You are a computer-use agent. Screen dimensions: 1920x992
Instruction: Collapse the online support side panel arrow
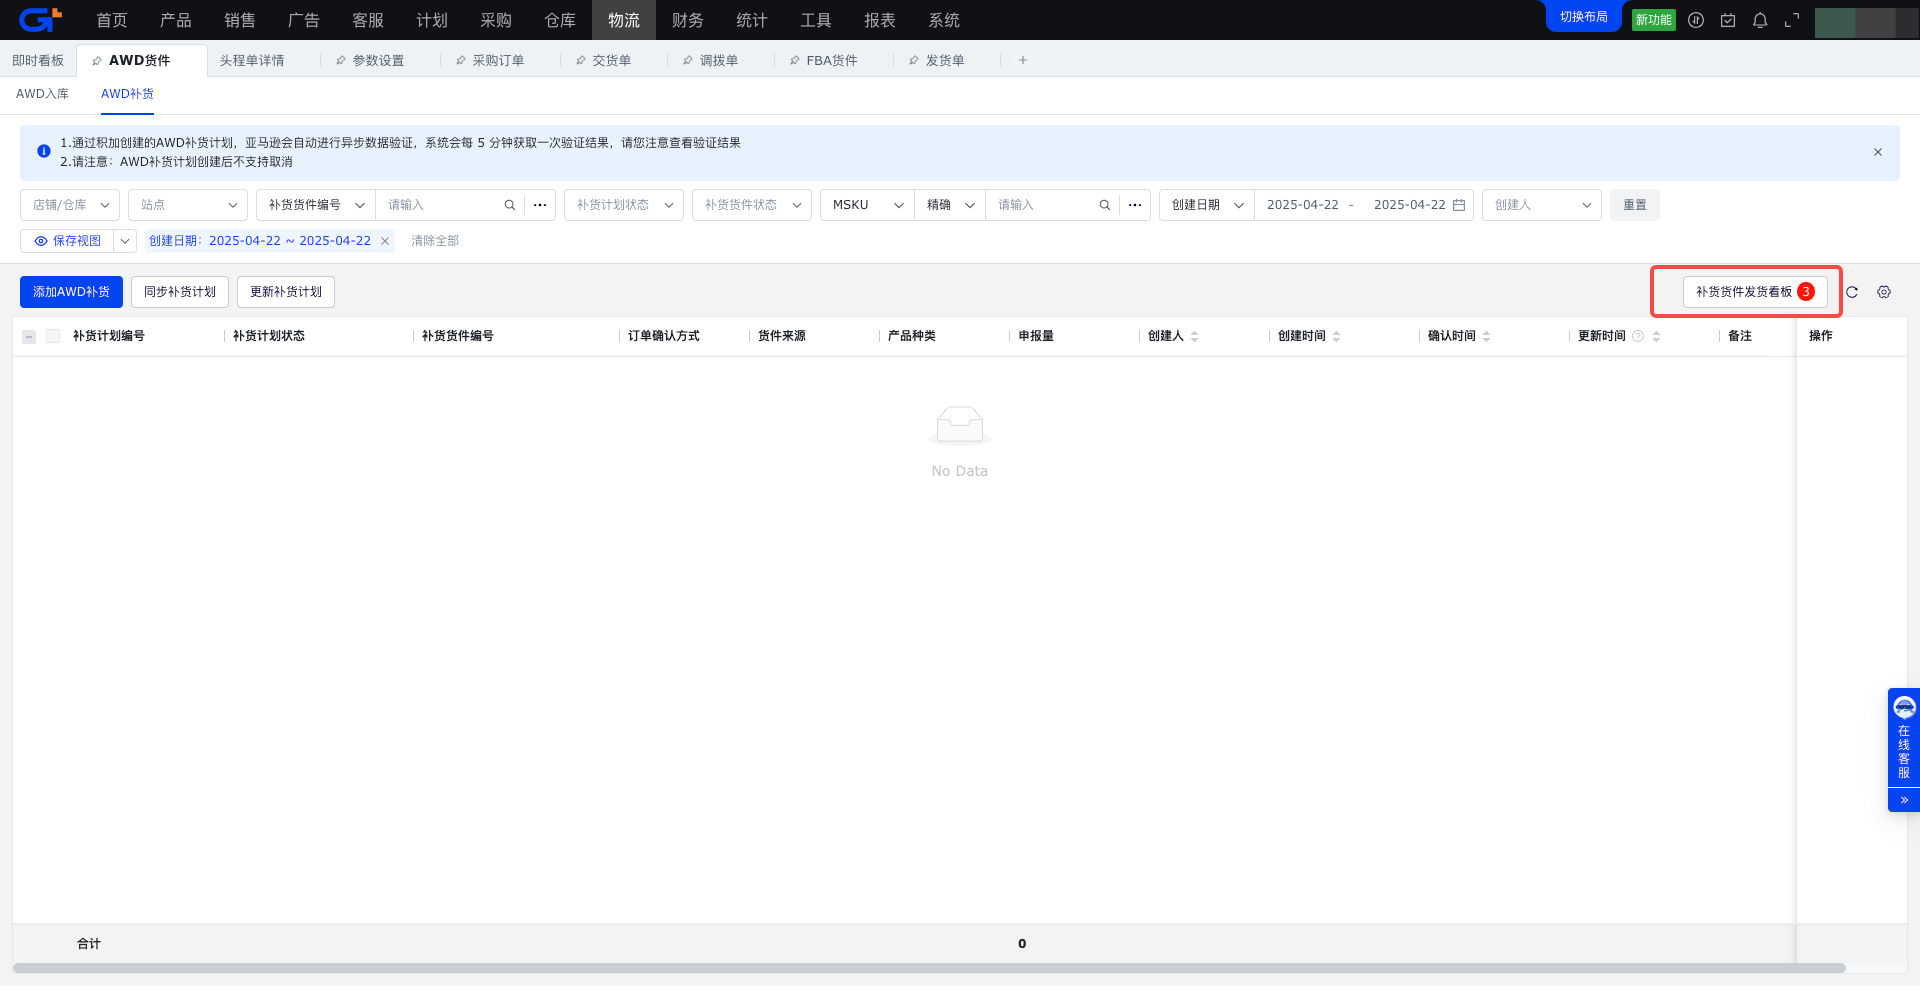tap(1904, 800)
